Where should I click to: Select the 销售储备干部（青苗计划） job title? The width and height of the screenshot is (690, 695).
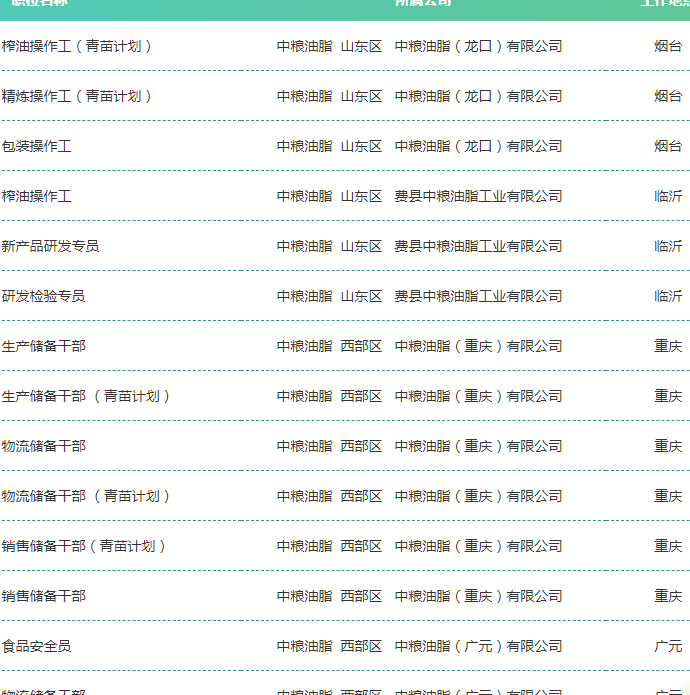(84, 546)
